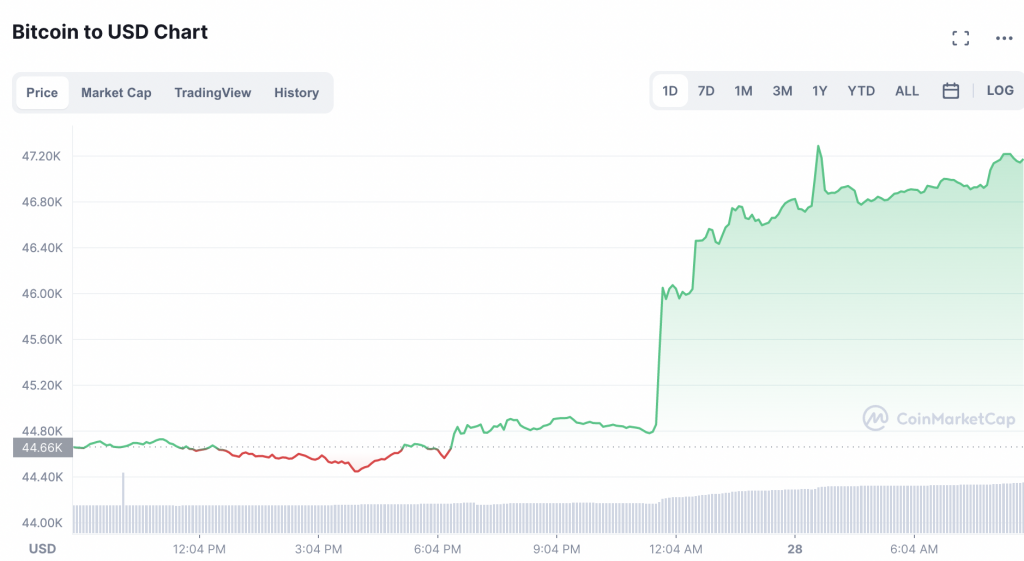This screenshot has height=561, width=1024.
Task: Open the three-dot more options menu
Action: pos(1004,38)
